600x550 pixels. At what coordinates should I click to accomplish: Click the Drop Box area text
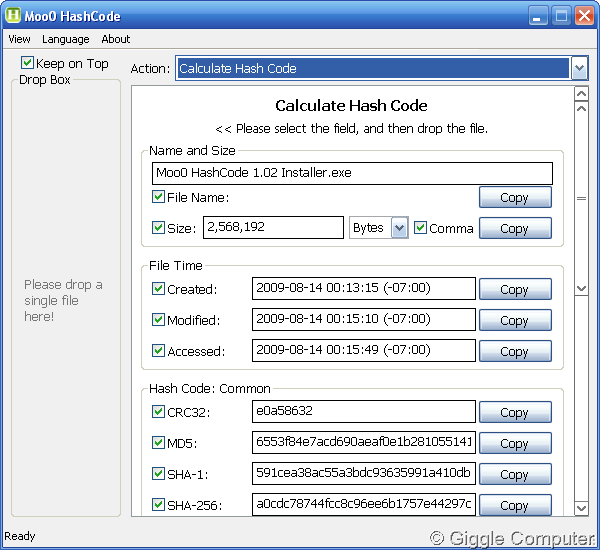(x=63, y=300)
